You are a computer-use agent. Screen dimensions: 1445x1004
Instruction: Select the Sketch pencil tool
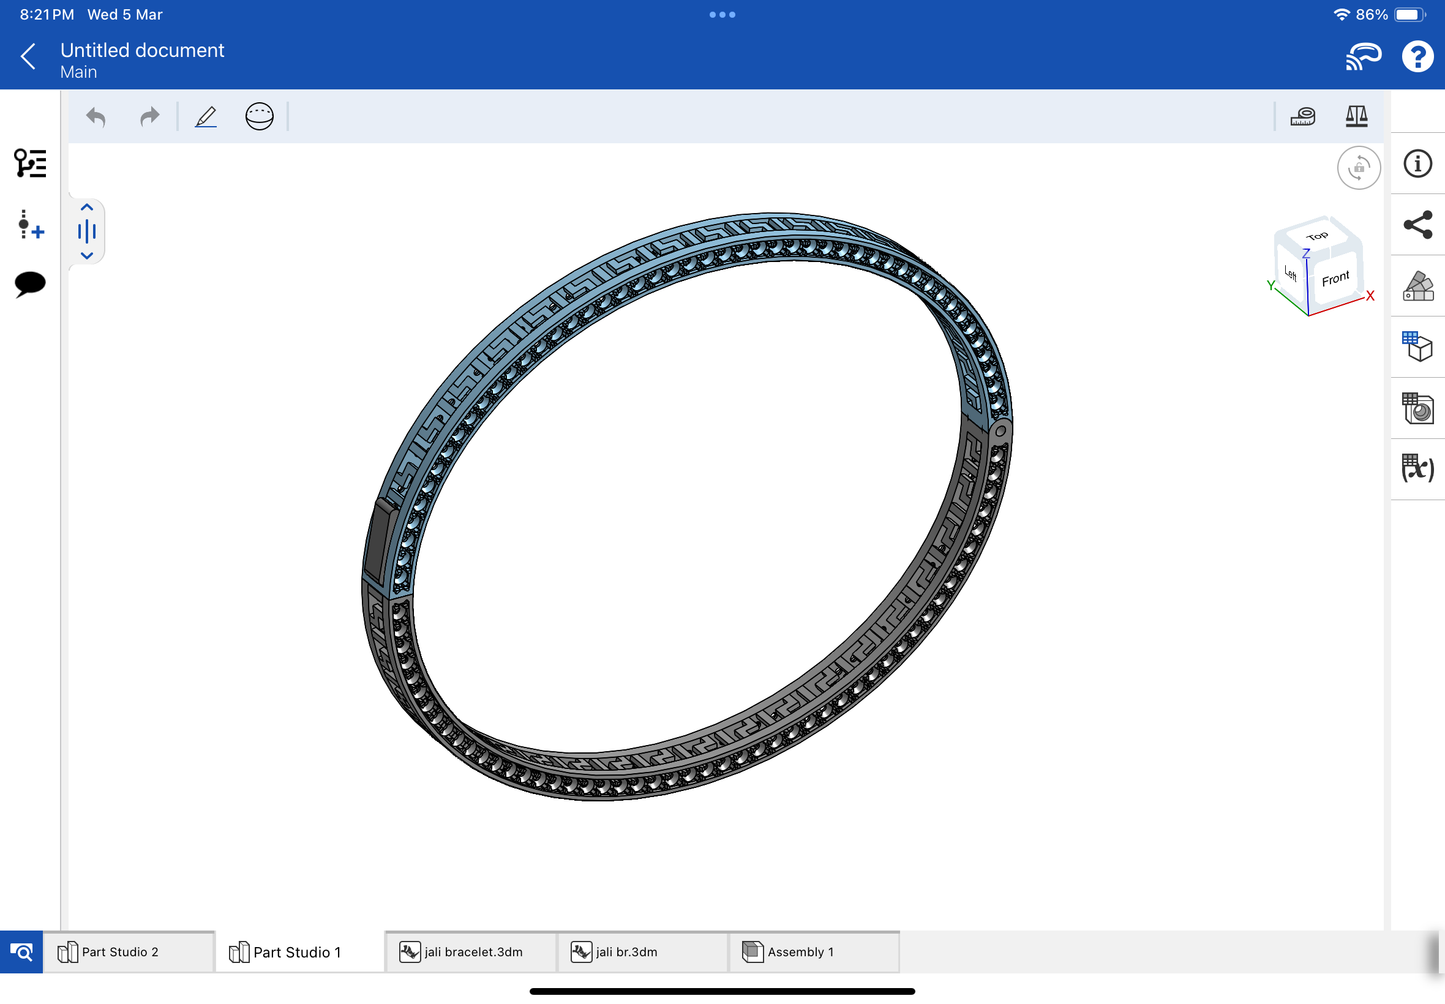pos(206,117)
